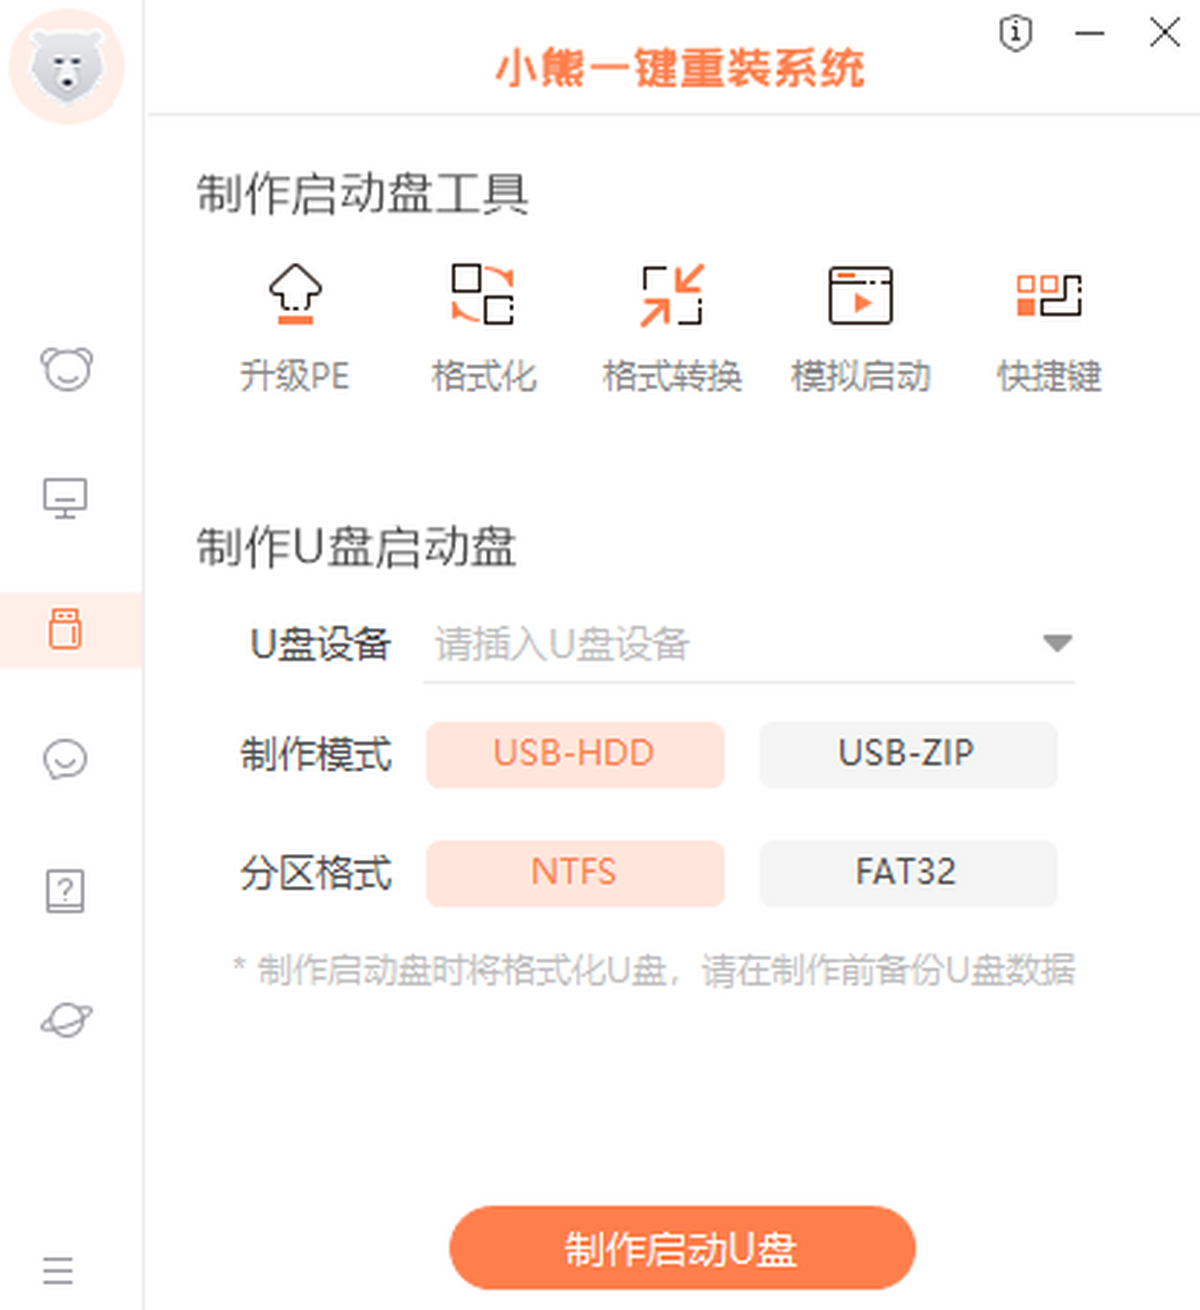This screenshot has width=1200, height=1310.
Task: Start the 模拟启动 boot simulator
Action: point(860,296)
